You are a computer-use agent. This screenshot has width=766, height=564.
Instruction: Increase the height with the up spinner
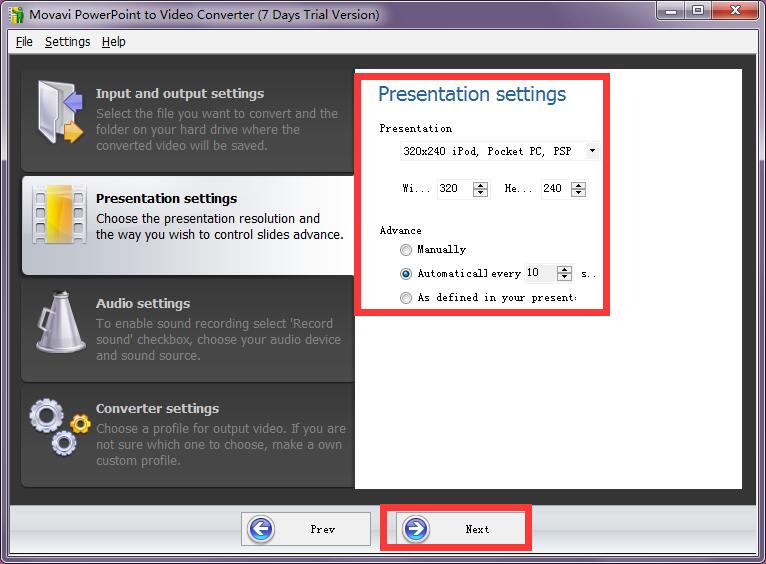pyautogui.click(x=579, y=185)
